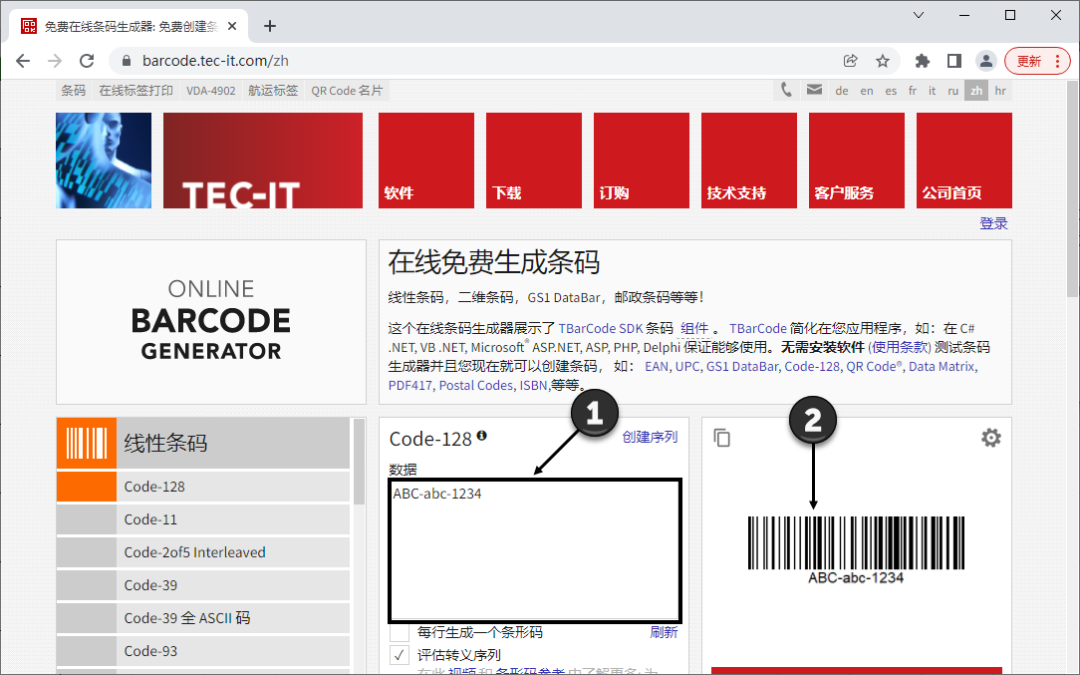Screen dimensions: 1080x675
Task: Toggle the browser side panel icon
Action: tap(954, 61)
